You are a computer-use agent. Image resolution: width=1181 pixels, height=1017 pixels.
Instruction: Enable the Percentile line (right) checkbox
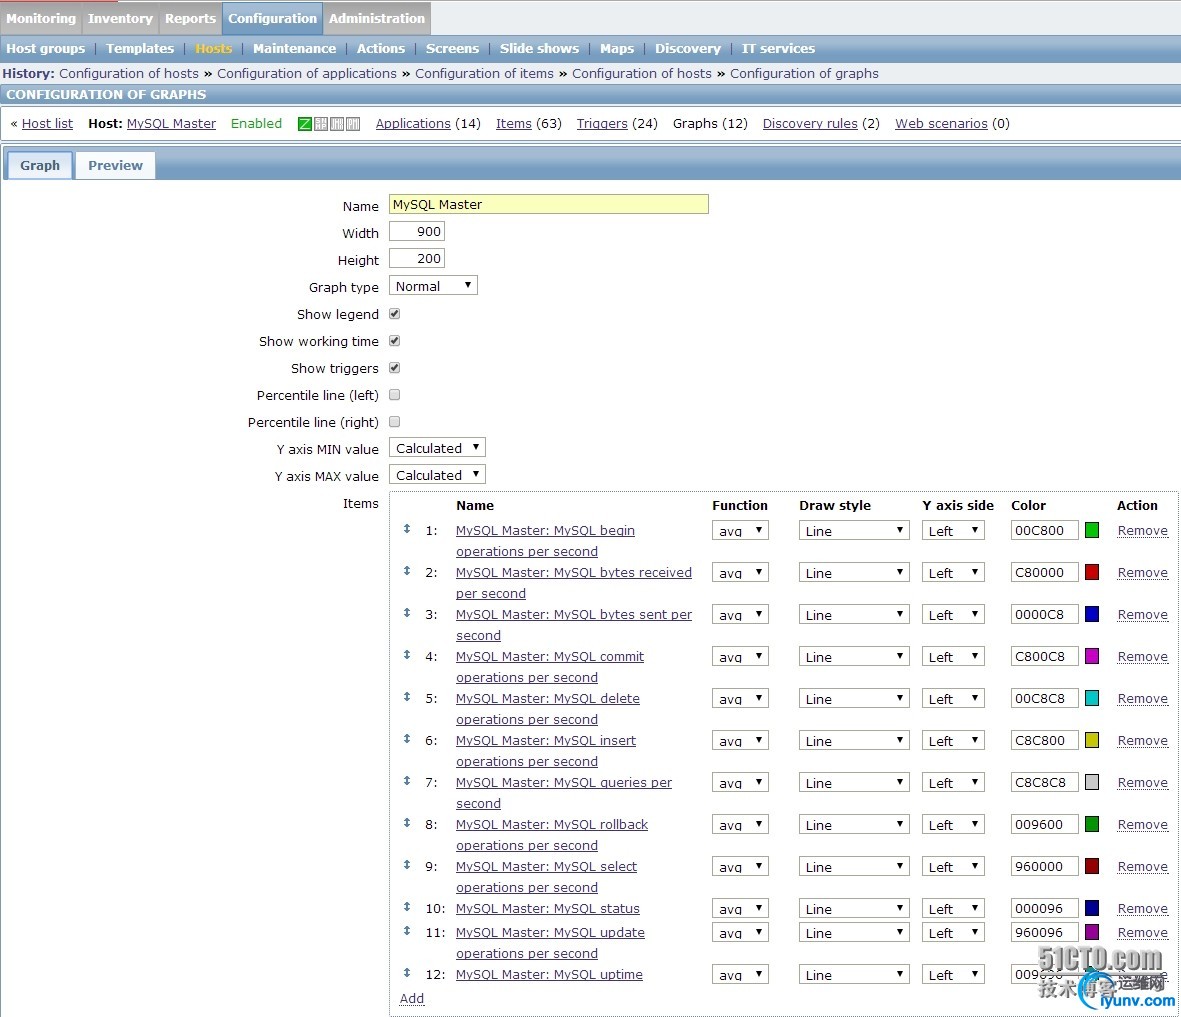[x=395, y=422]
